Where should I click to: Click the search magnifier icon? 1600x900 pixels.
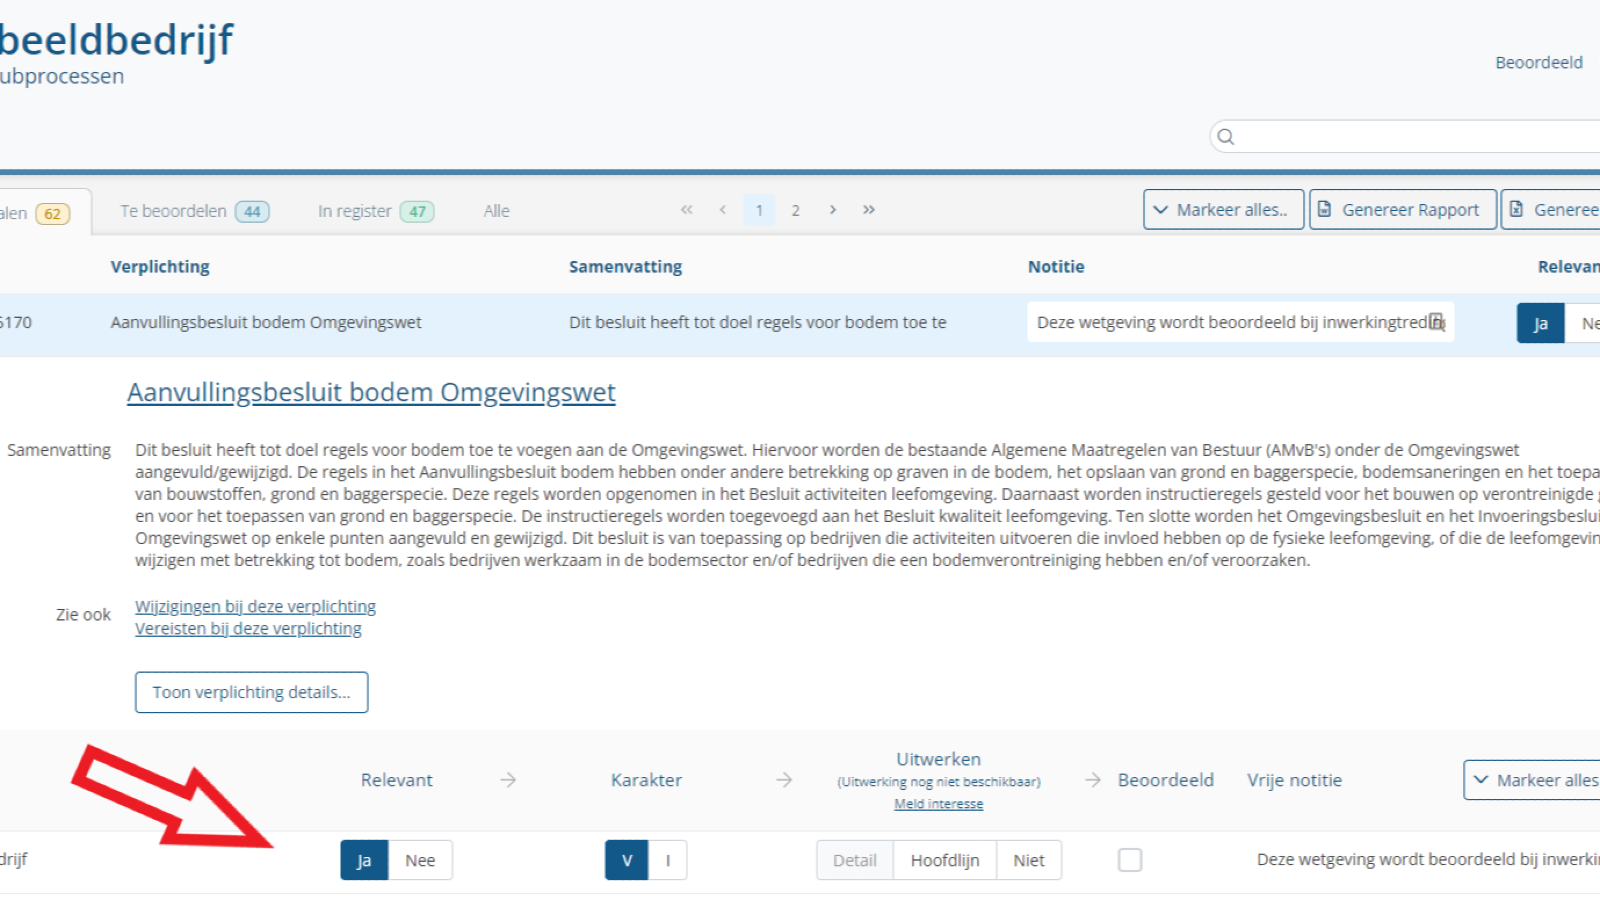click(x=1226, y=137)
